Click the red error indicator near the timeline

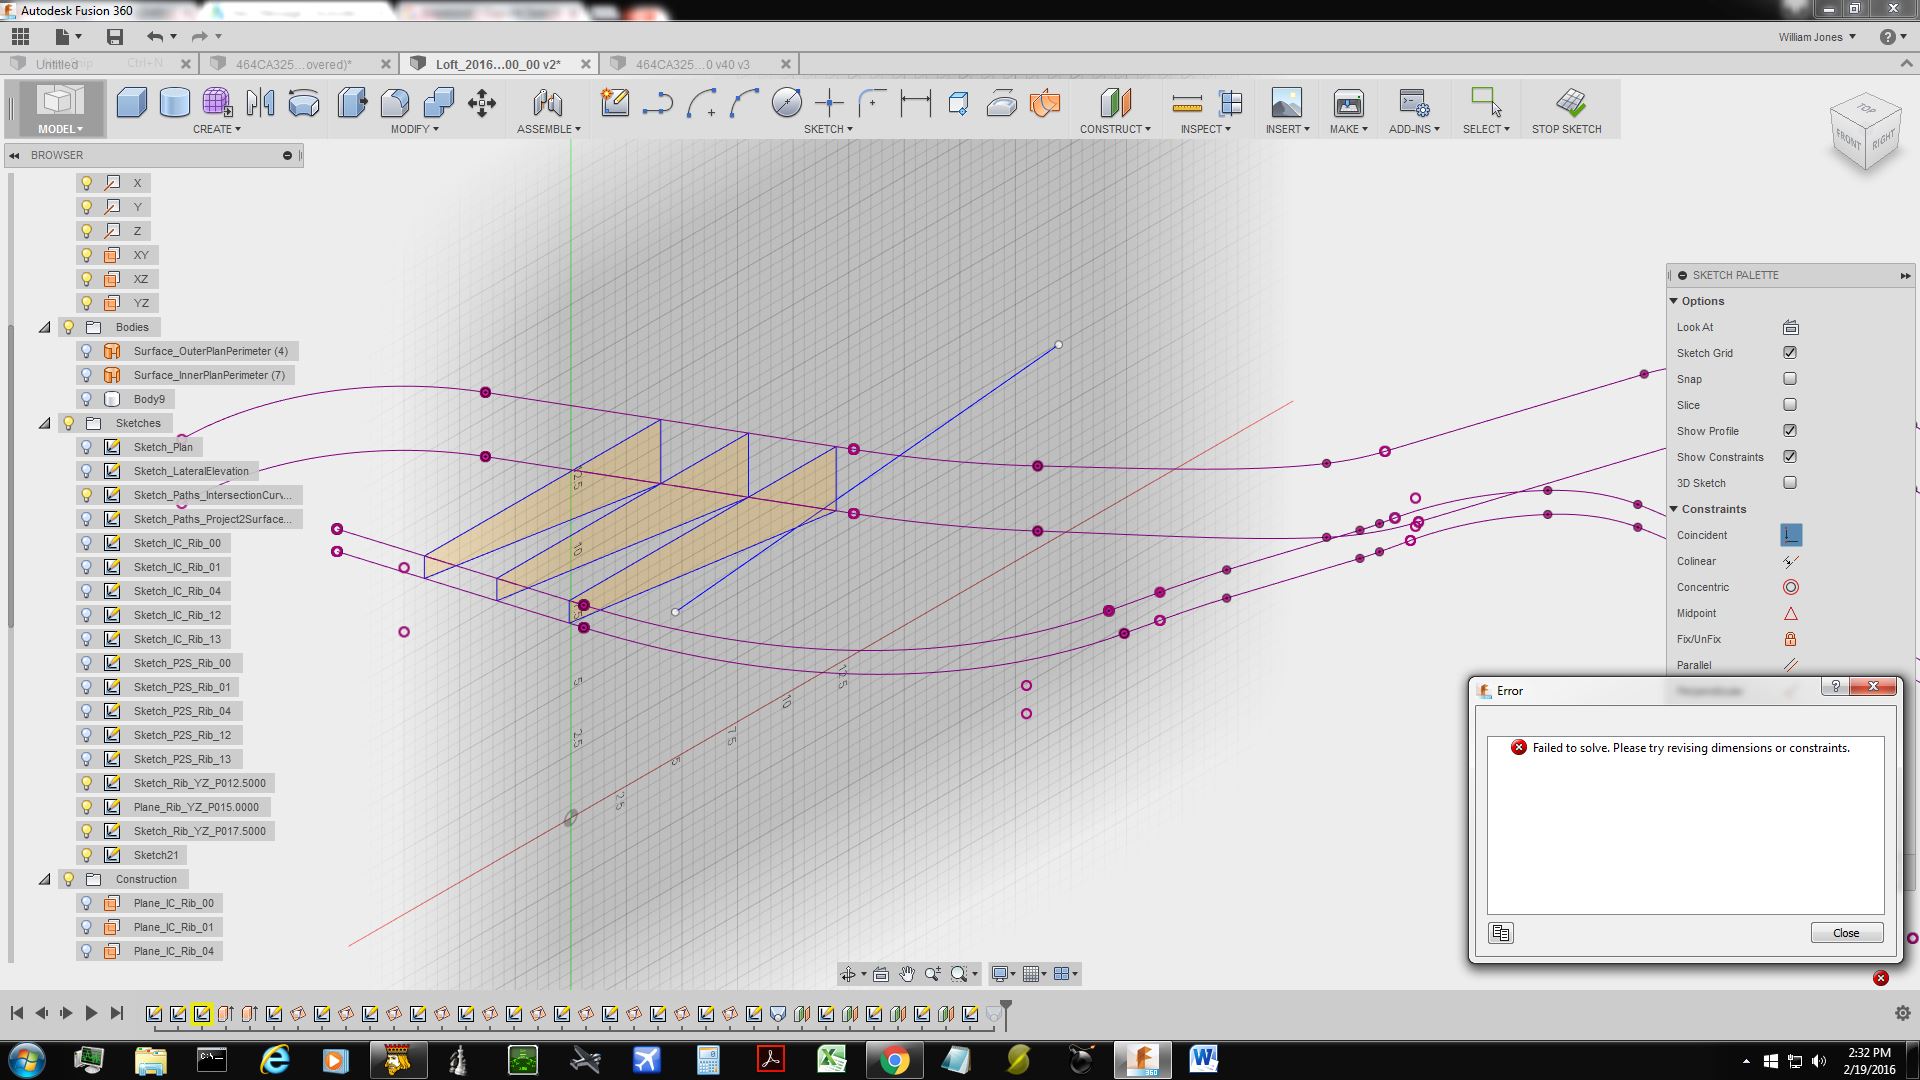pos(1881,978)
